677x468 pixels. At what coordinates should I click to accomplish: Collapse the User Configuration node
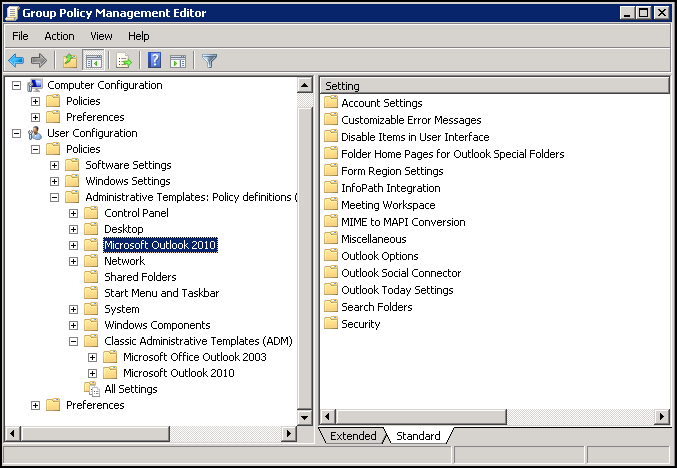click(16, 133)
